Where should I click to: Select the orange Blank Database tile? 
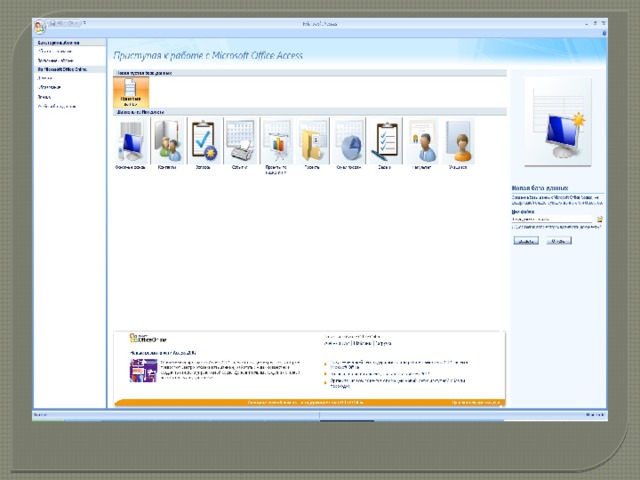tap(131, 93)
